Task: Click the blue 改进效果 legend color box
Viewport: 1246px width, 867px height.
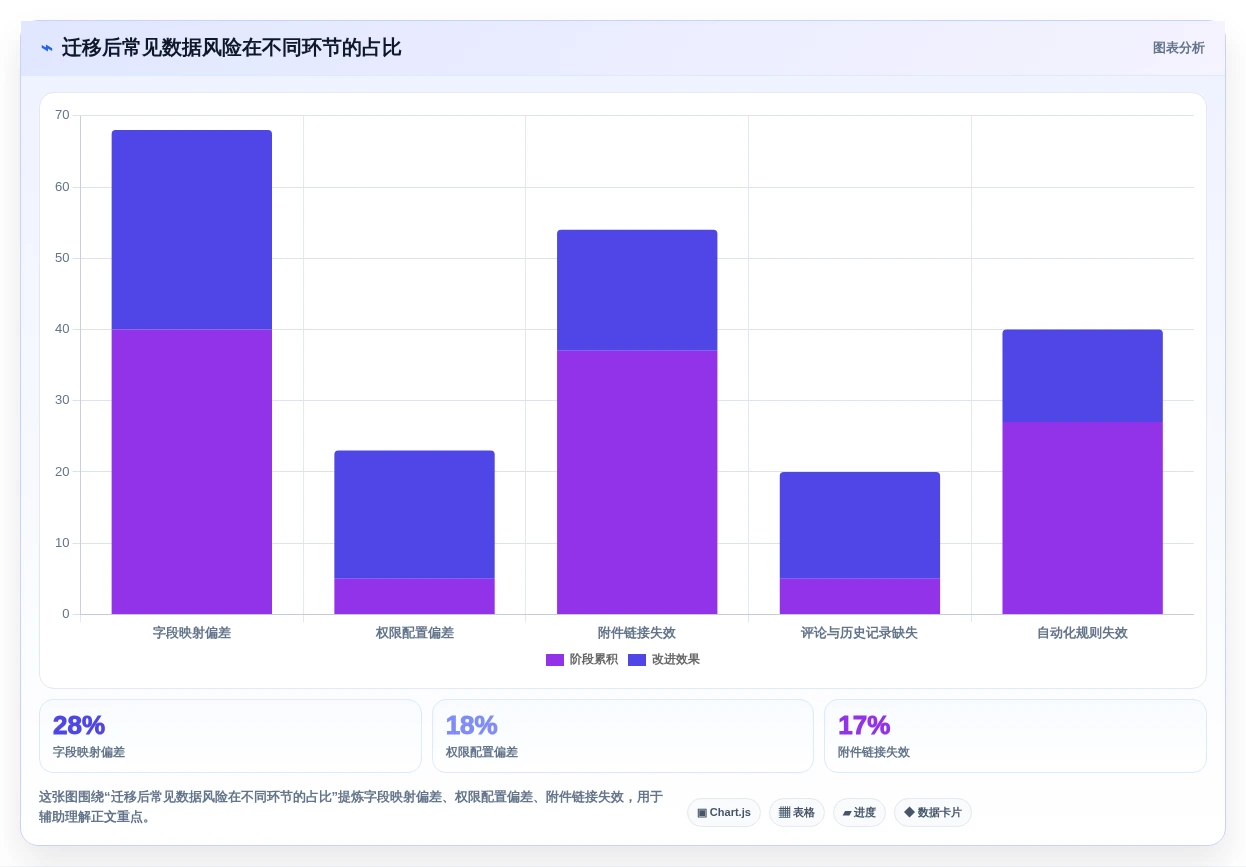Action: [637, 660]
